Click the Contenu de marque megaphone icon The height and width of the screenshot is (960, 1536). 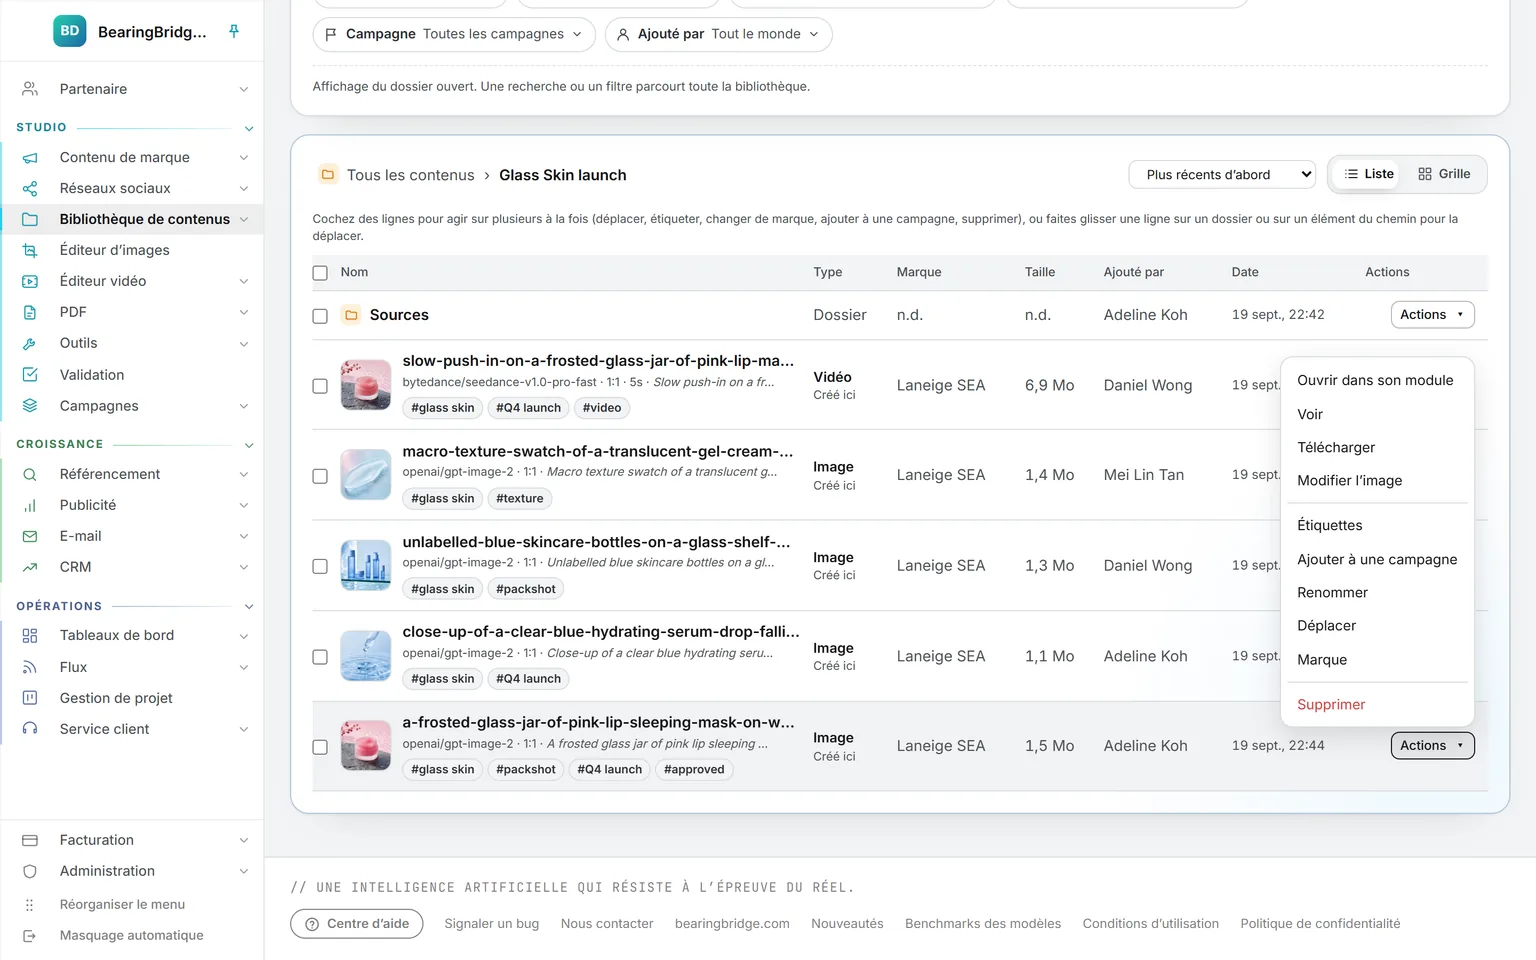(x=30, y=158)
